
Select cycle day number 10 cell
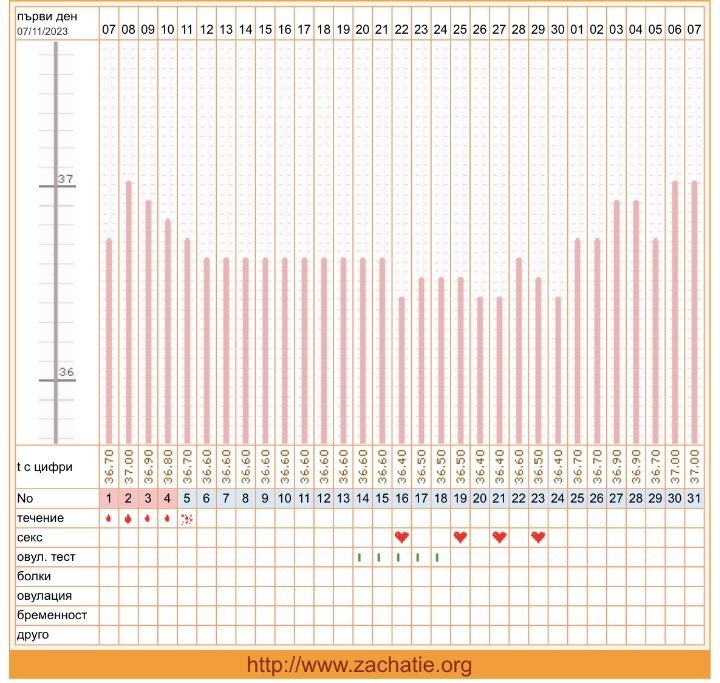(285, 498)
